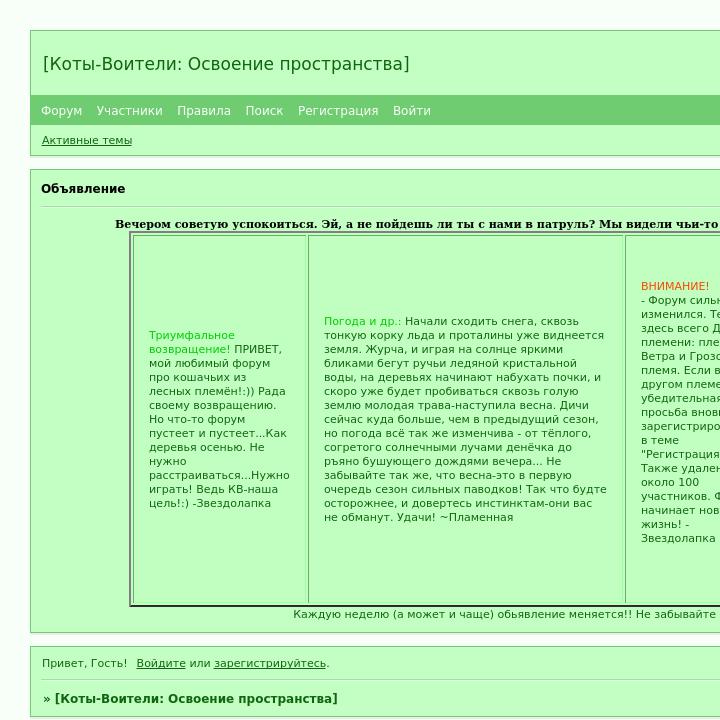Click the Объявление heading

click(x=83, y=189)
